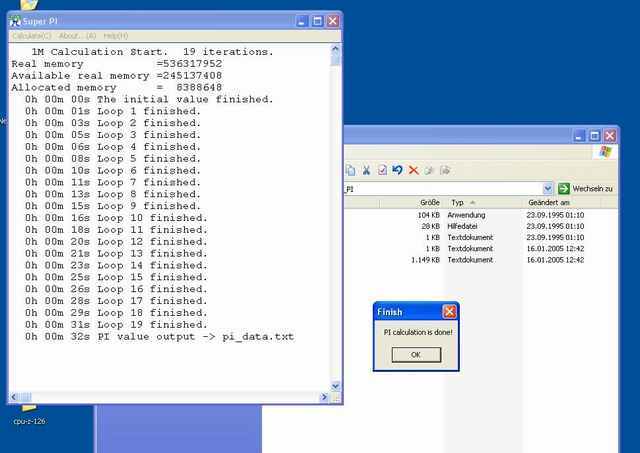This screenshot has width=640, height=453.
Task: Click the greyed Move To icon in Explorer toolbar
Action: point(429,171)
